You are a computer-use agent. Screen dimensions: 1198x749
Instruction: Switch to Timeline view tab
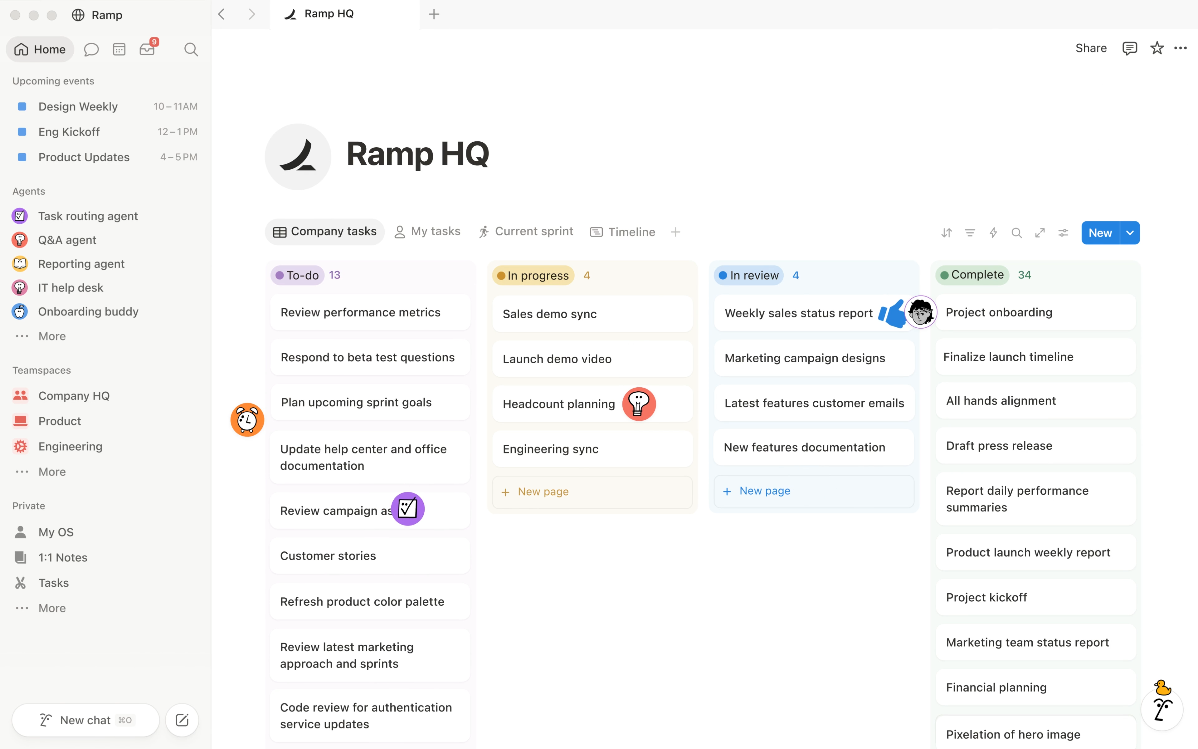(623, 232)
